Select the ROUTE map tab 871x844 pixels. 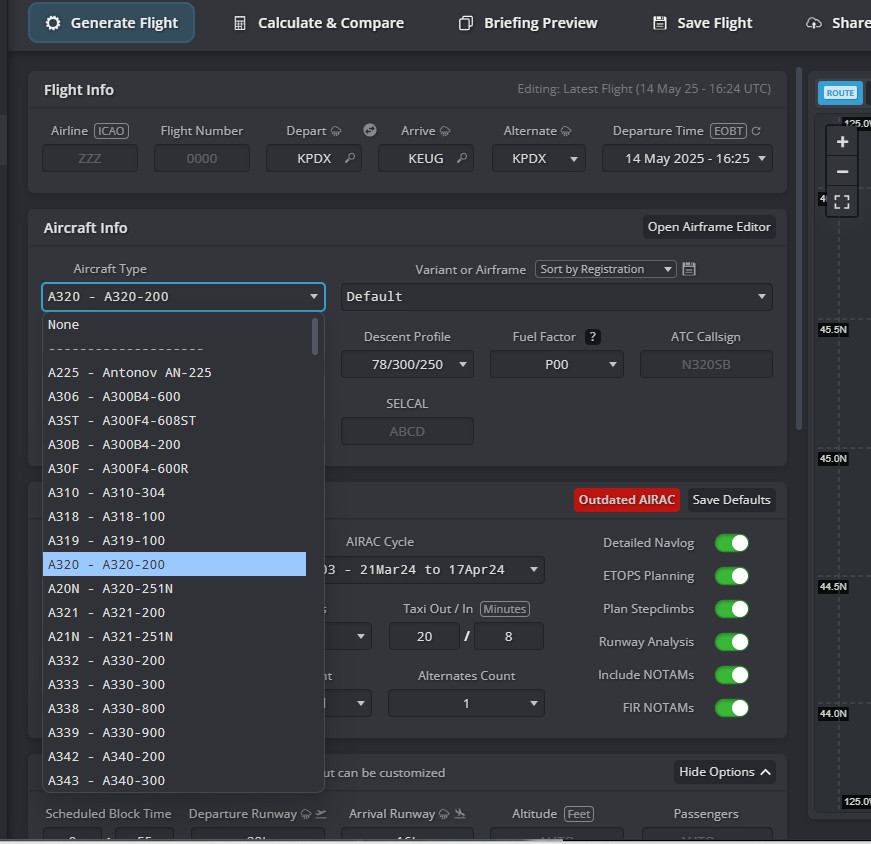tap(840, 93)
